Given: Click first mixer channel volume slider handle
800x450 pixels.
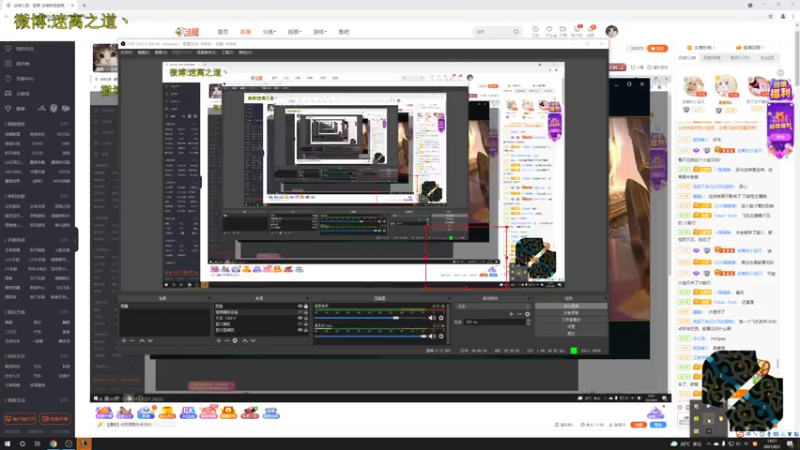Looking at the screenshot, I should [x=396, y=318].
